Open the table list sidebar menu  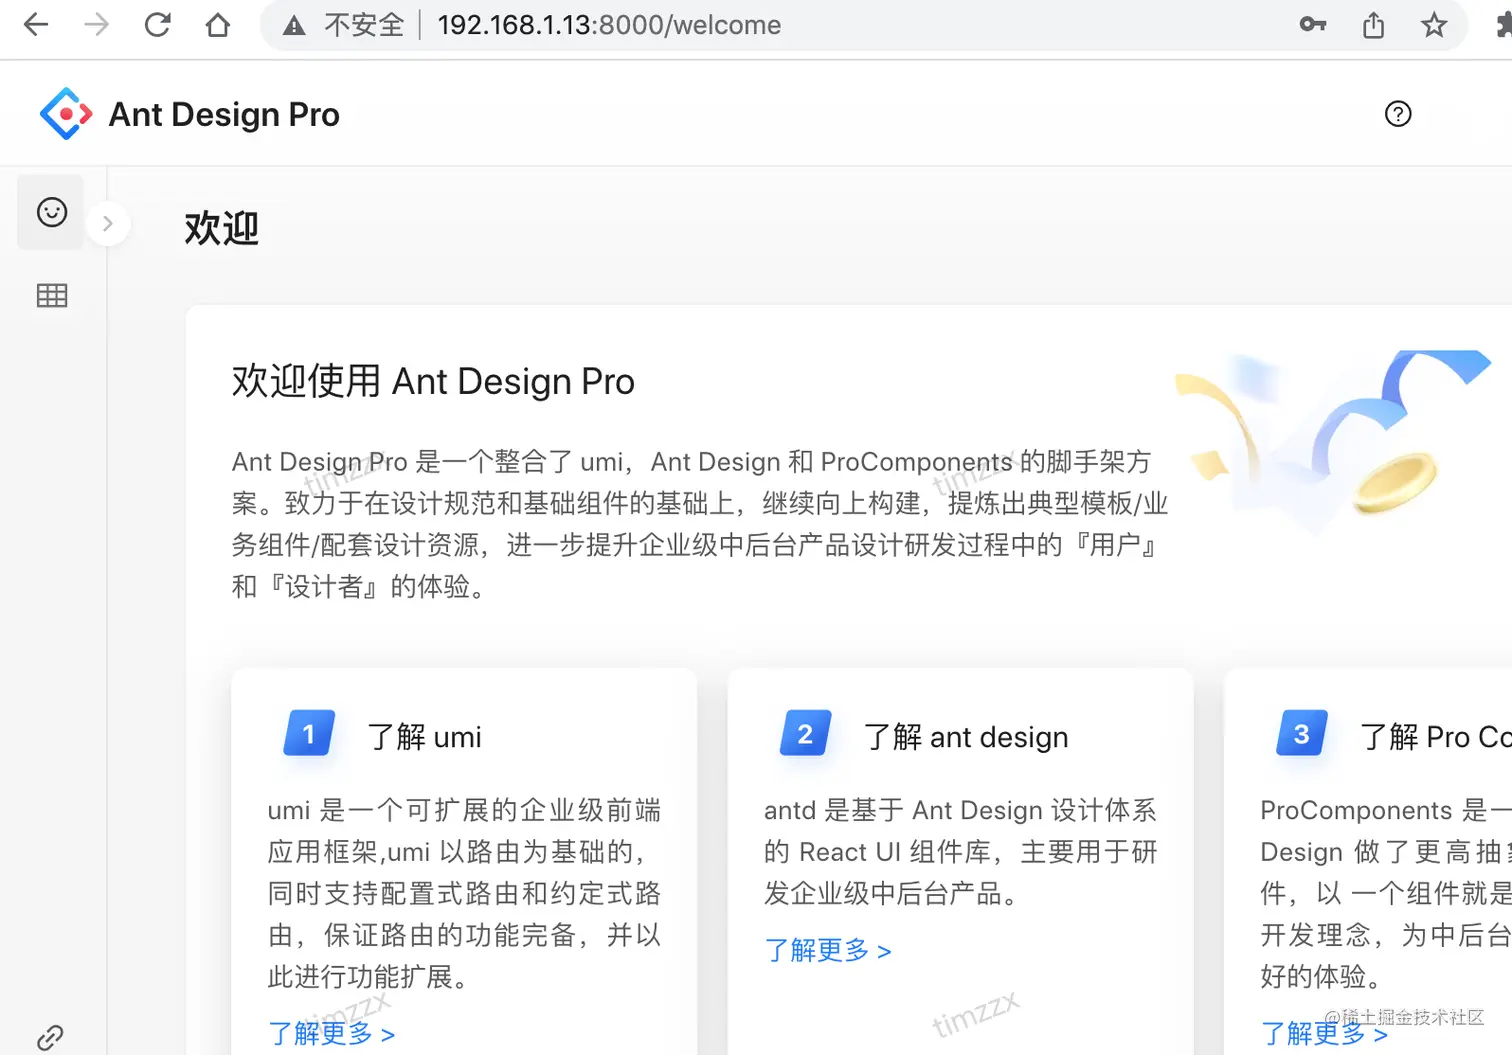tap(52, 295)
